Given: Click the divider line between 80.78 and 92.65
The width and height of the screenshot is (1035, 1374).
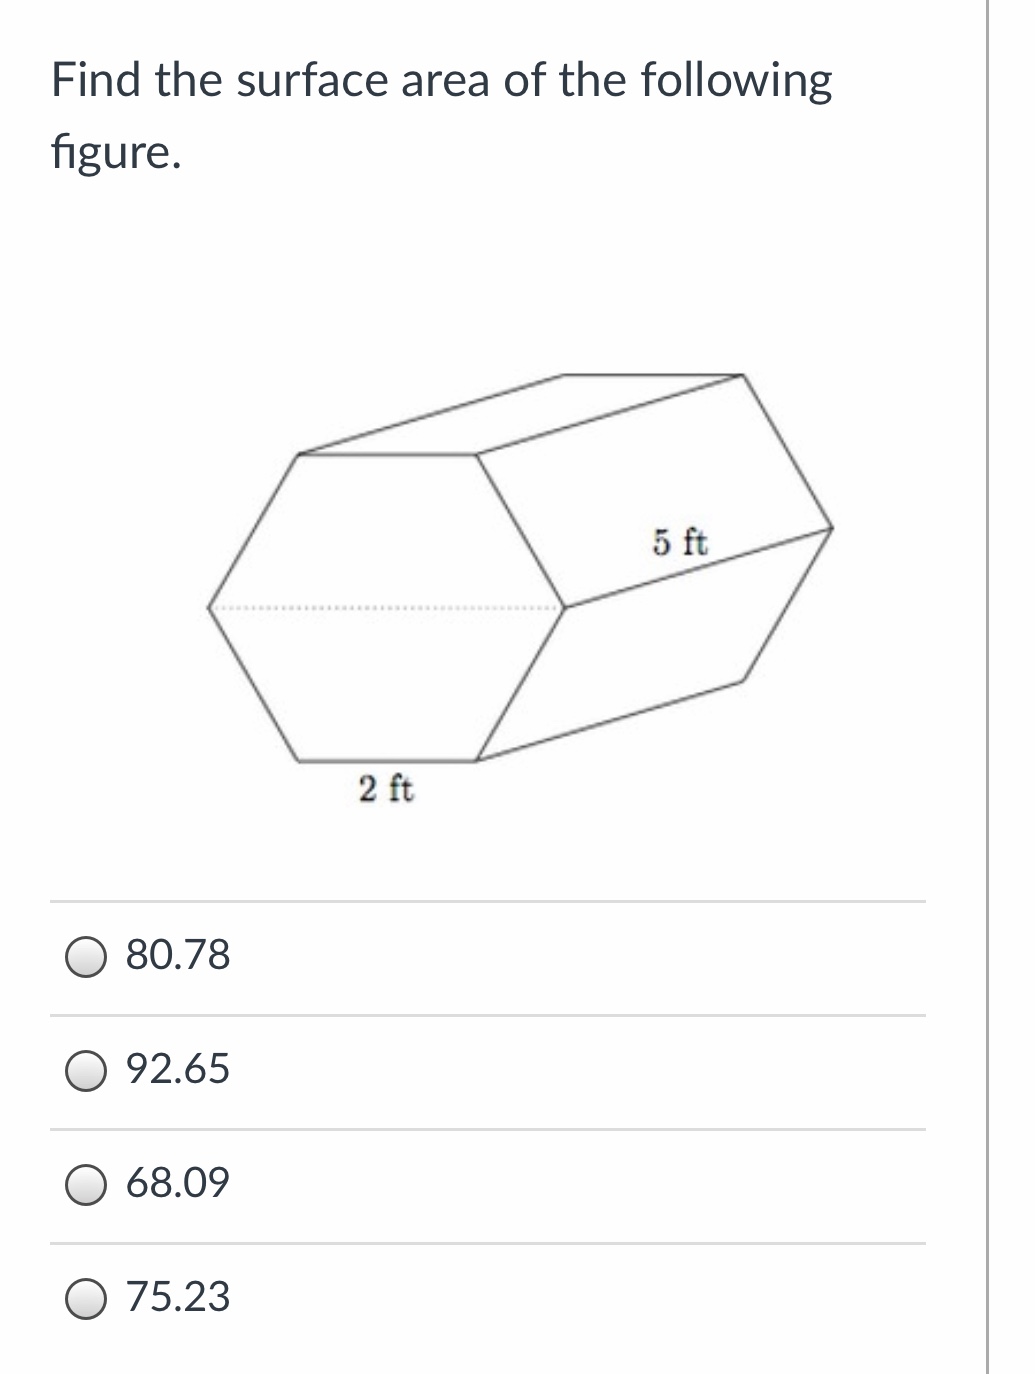Looking at the screenshot, I should 488,1016.
